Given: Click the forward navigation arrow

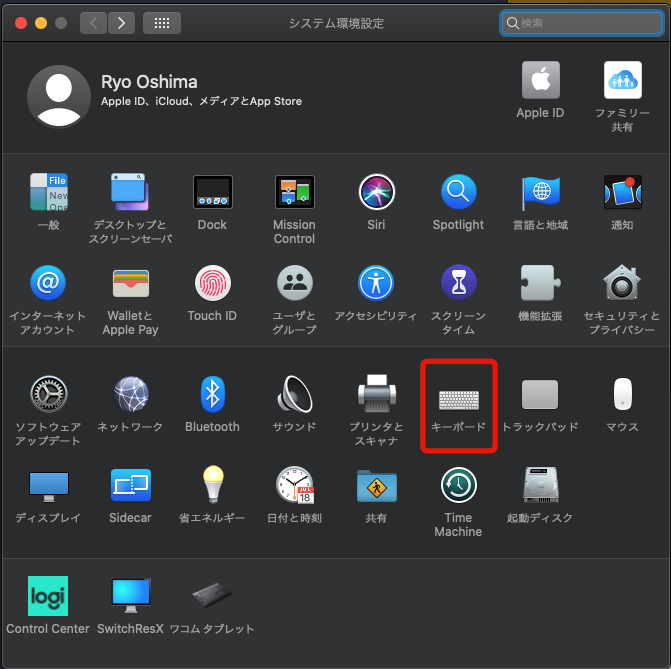Looking at the screenshot, I should (122, 23).
